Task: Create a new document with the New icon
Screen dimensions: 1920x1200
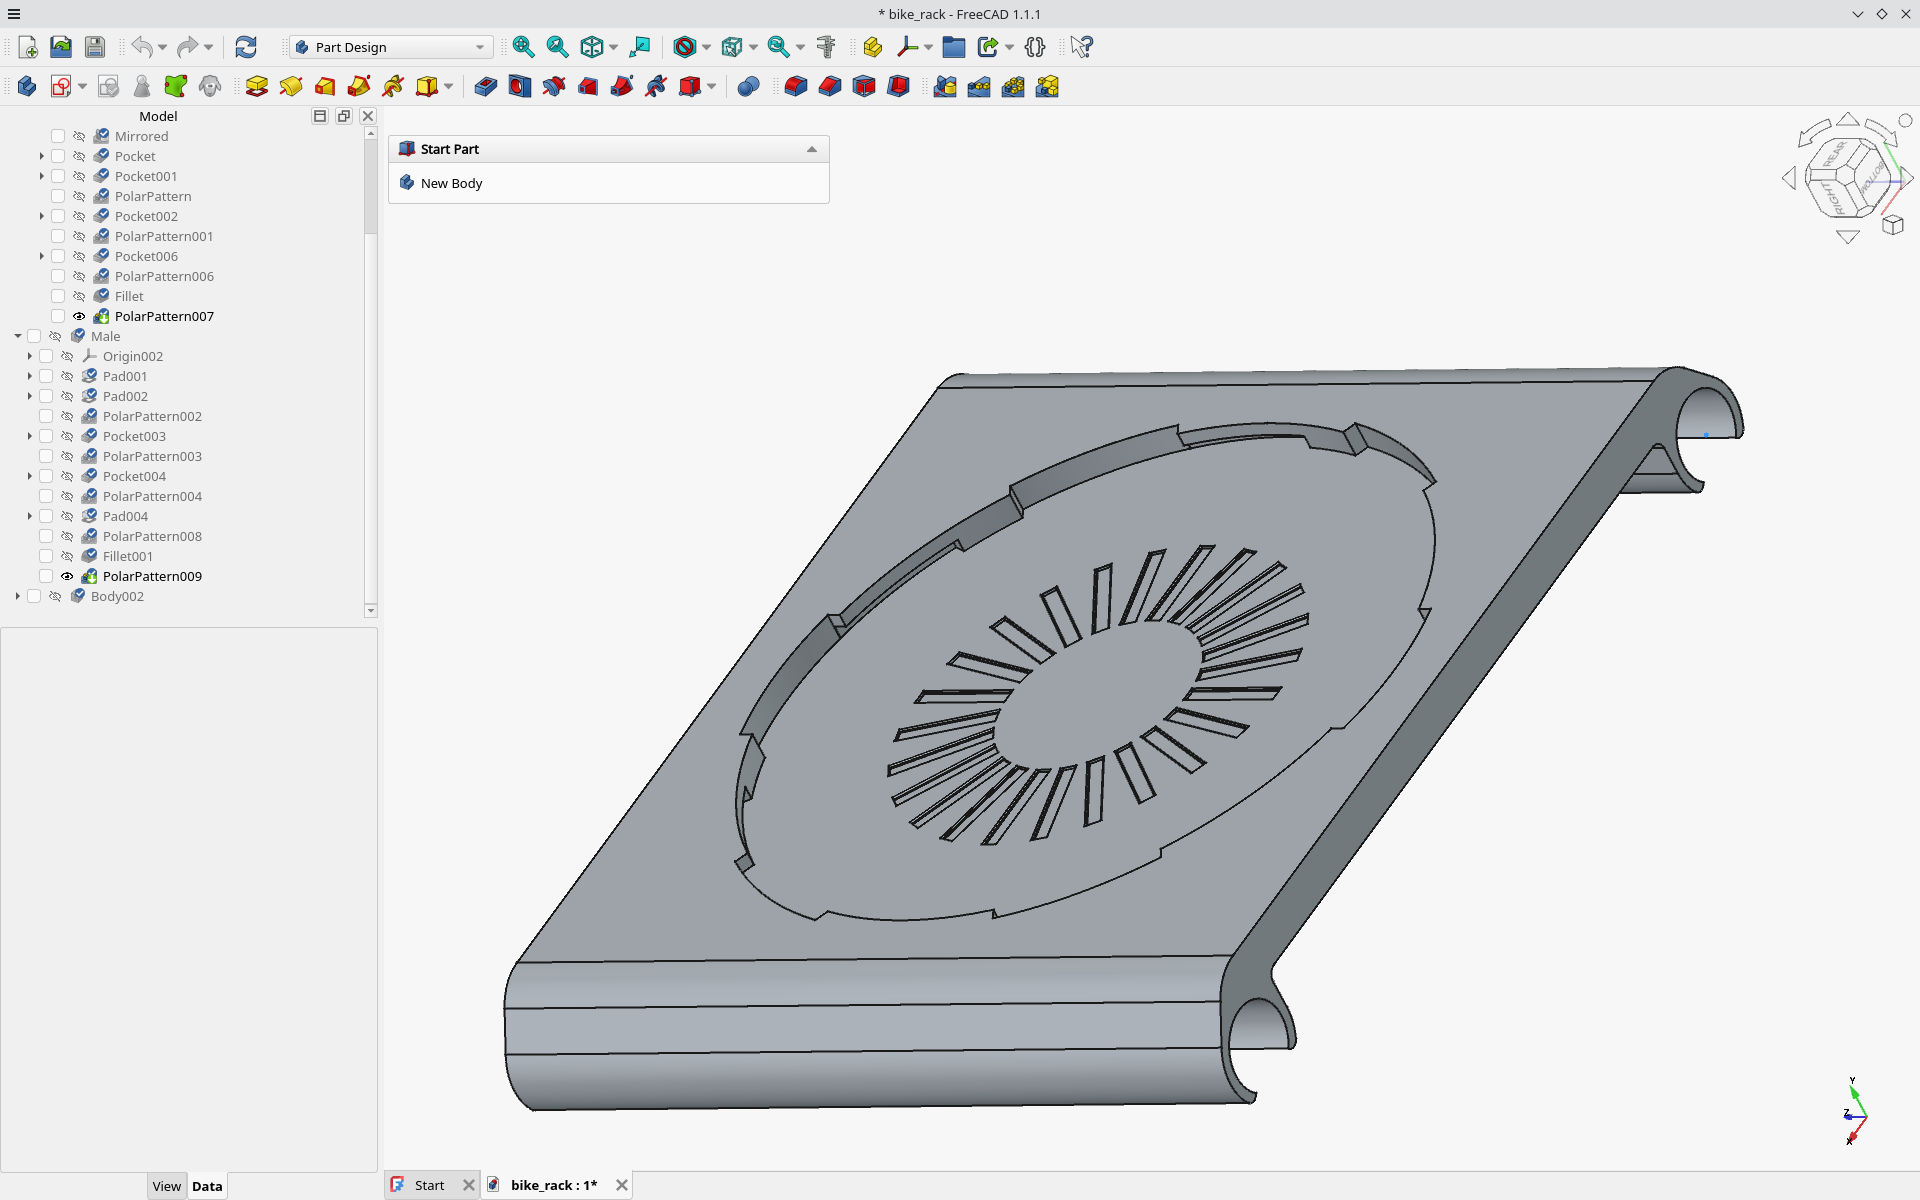Action: click(x=27, y=47)
